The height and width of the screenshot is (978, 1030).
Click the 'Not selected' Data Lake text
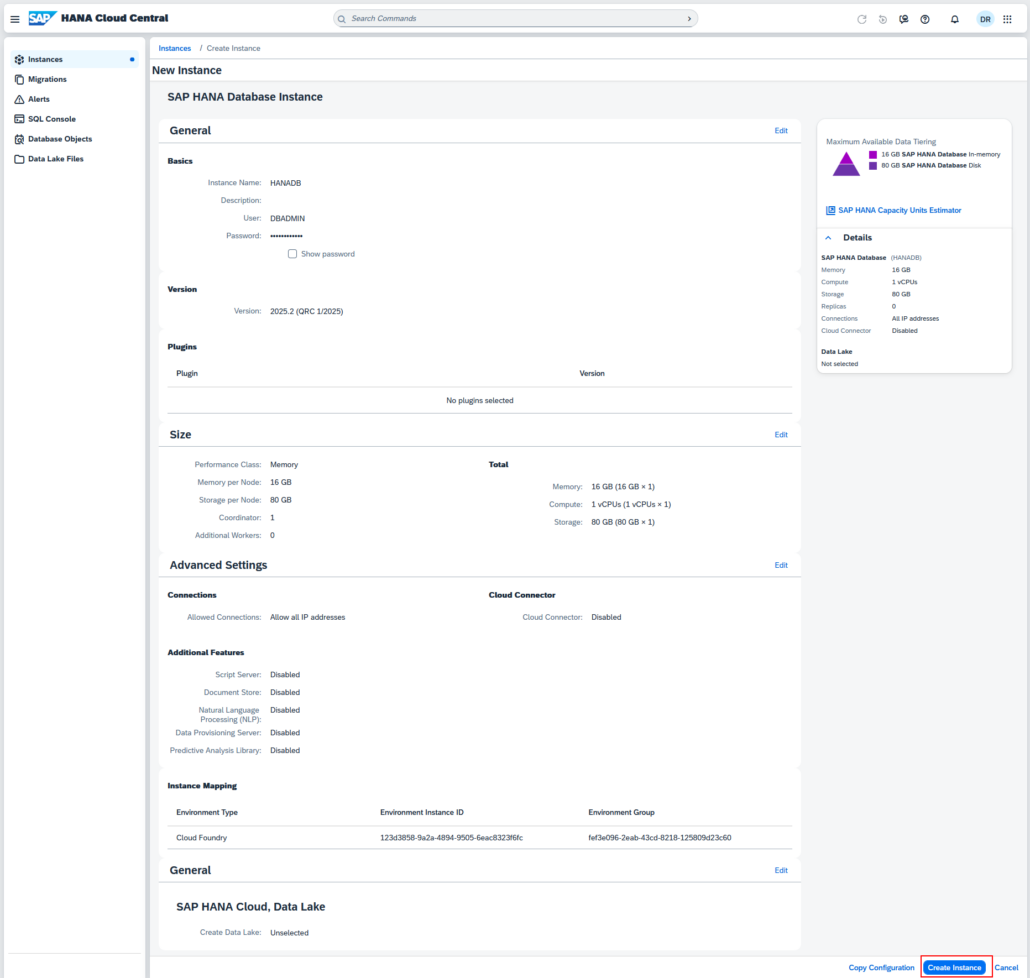point(840,364)
